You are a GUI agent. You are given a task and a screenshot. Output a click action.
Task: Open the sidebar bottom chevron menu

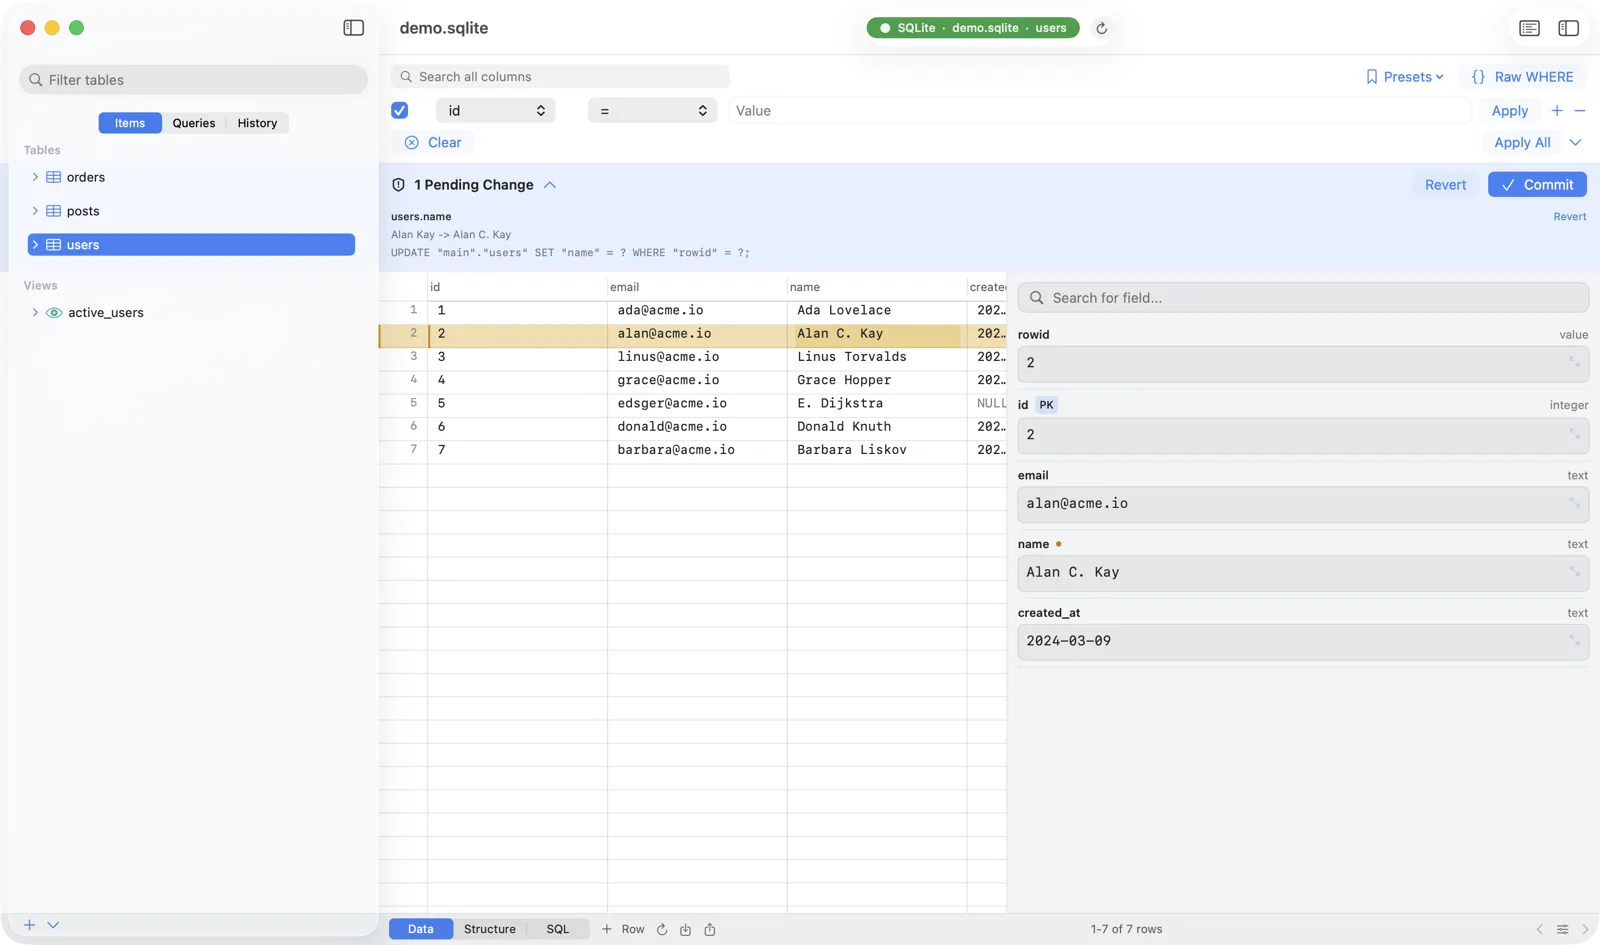(x=53, y=925)
